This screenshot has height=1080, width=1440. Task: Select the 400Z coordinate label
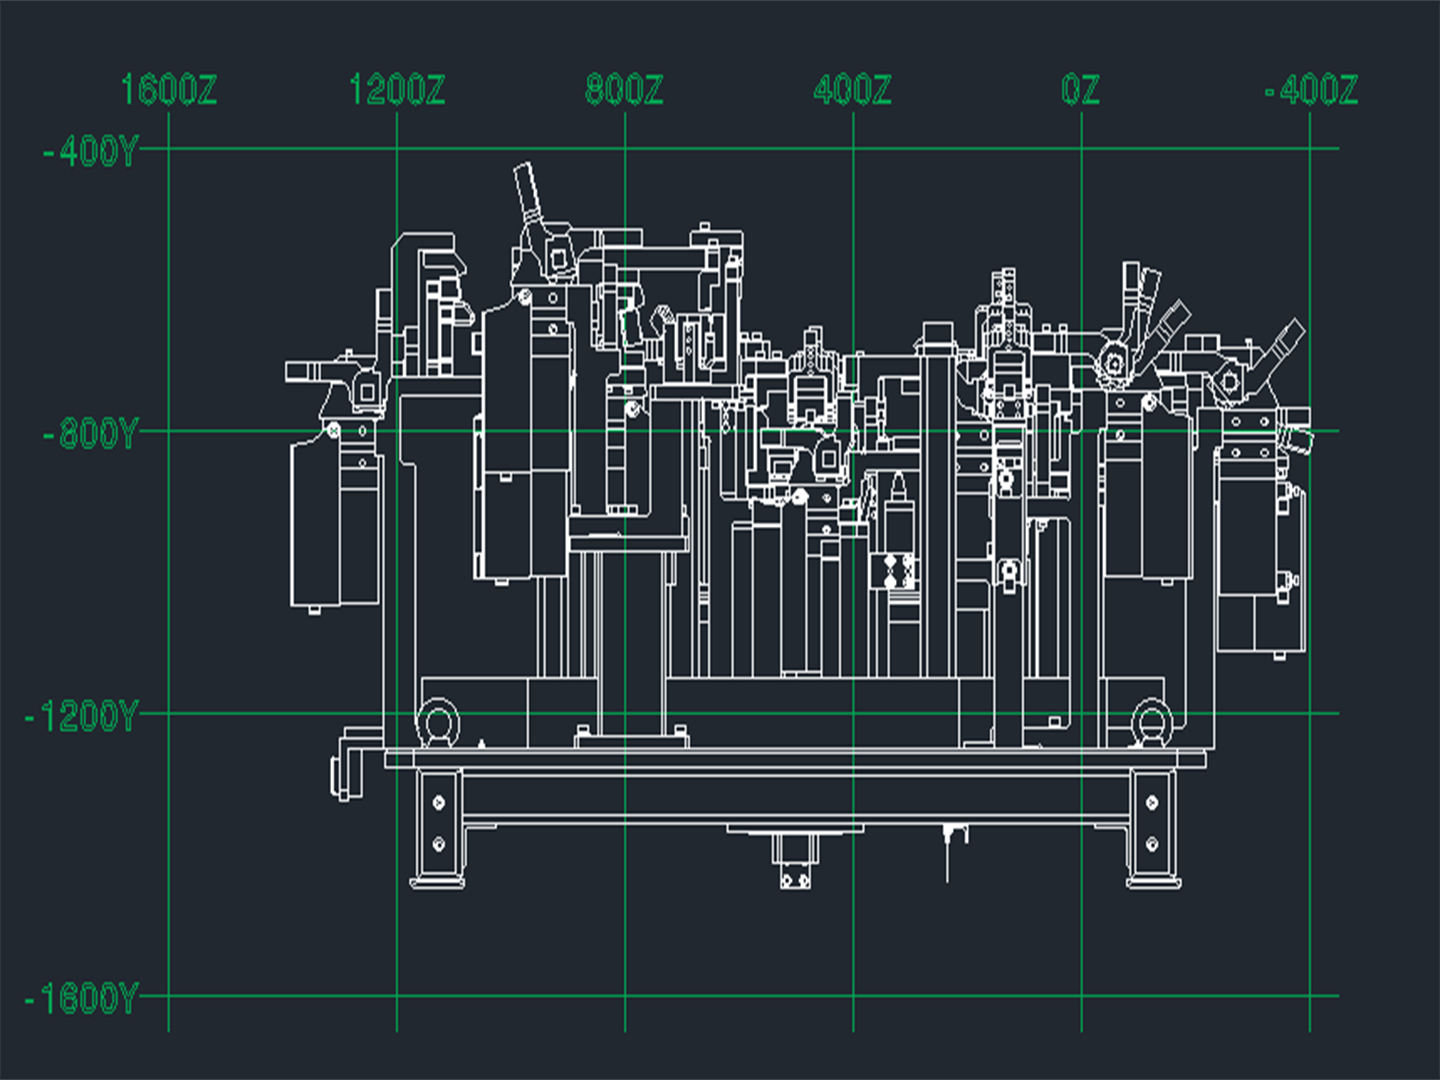852,90
